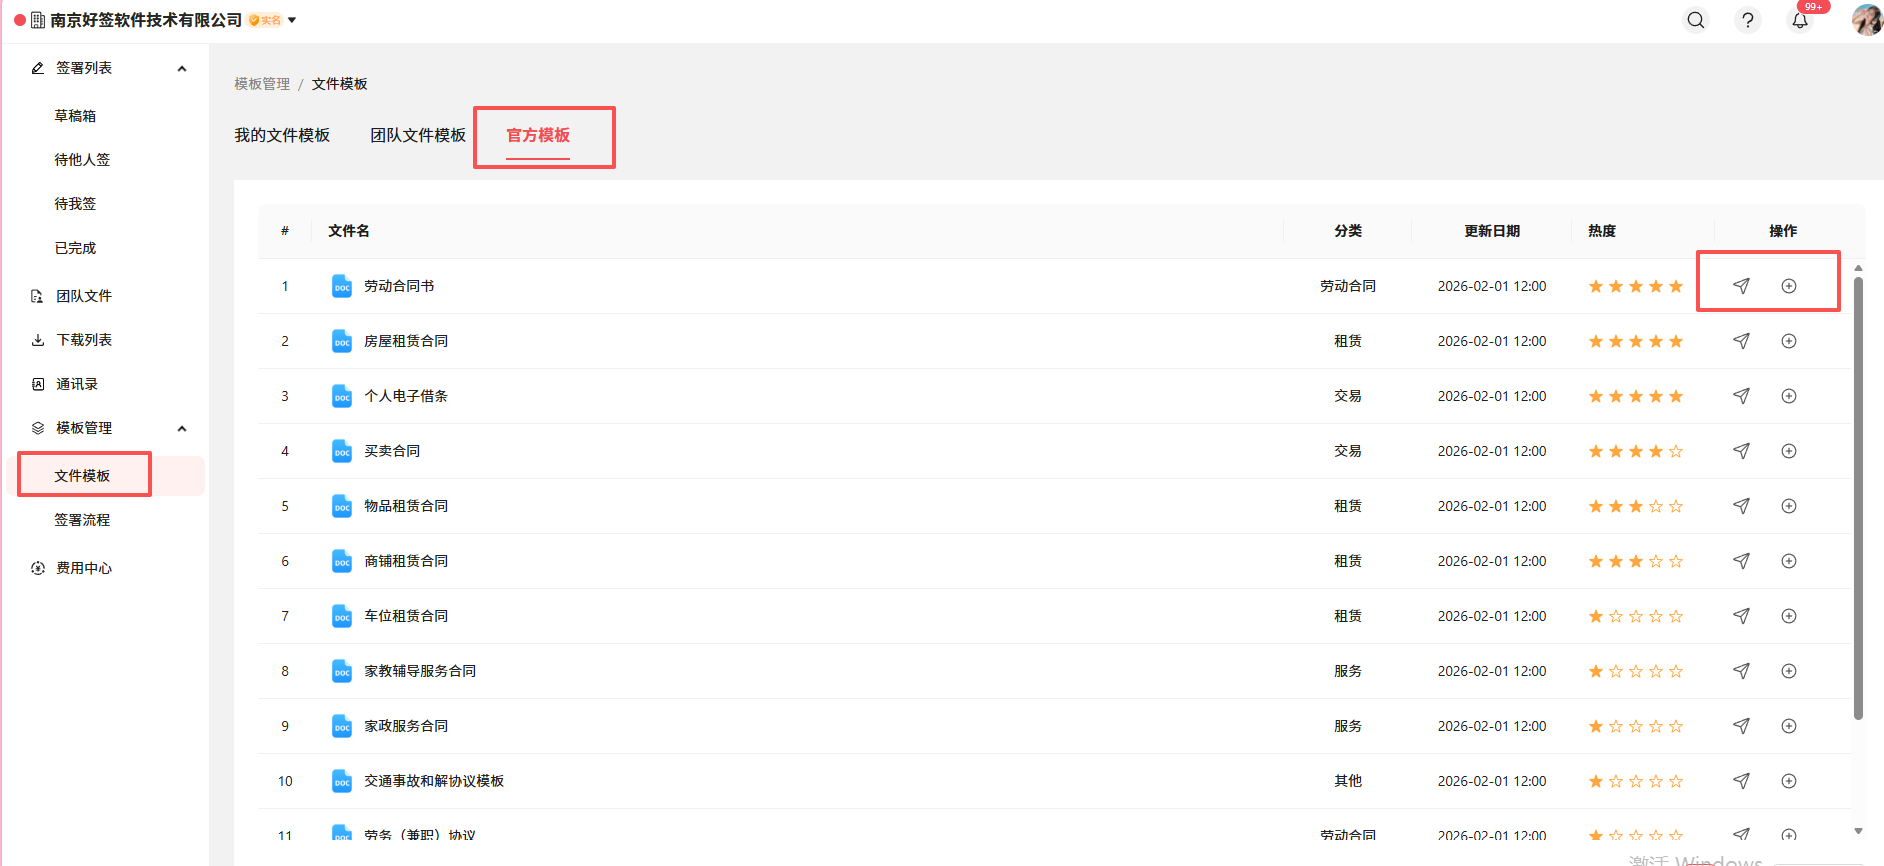Click the five-star rating of 劳动合同书
This screenshot has height=866, width=1884.
1635,286
